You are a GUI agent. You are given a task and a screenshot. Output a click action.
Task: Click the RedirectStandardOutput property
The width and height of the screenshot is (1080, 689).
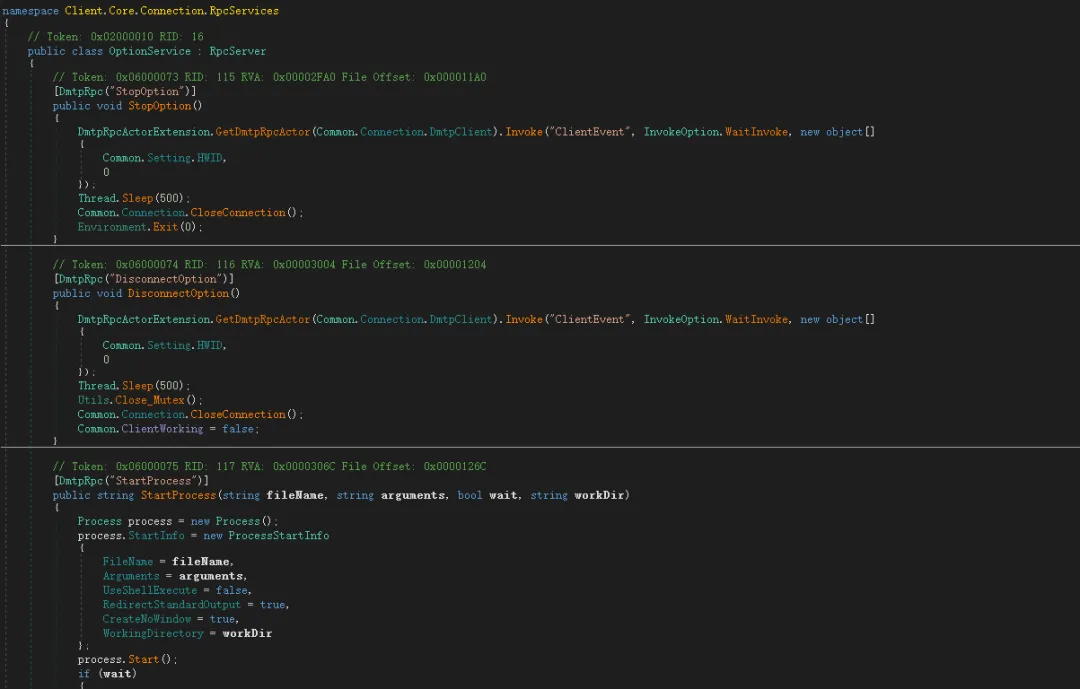click(172, 605)
